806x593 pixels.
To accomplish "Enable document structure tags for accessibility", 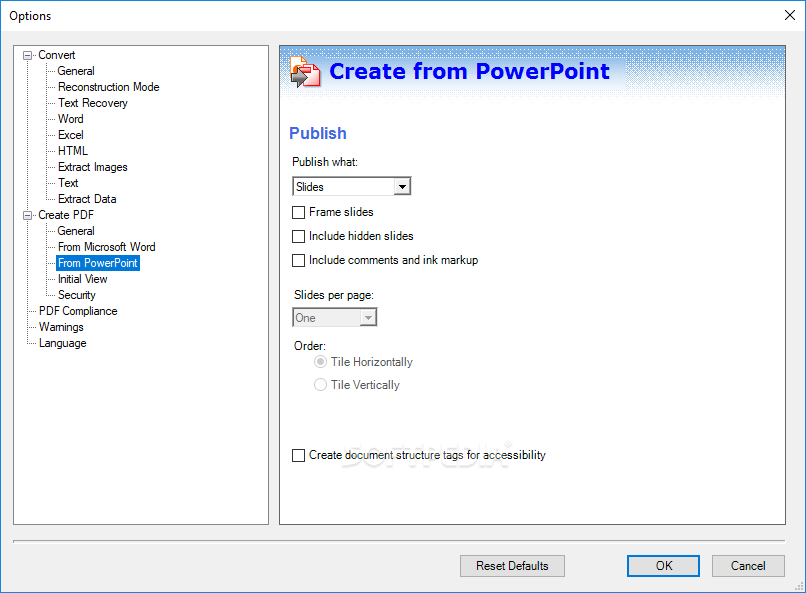I will [x=298, y=455].
